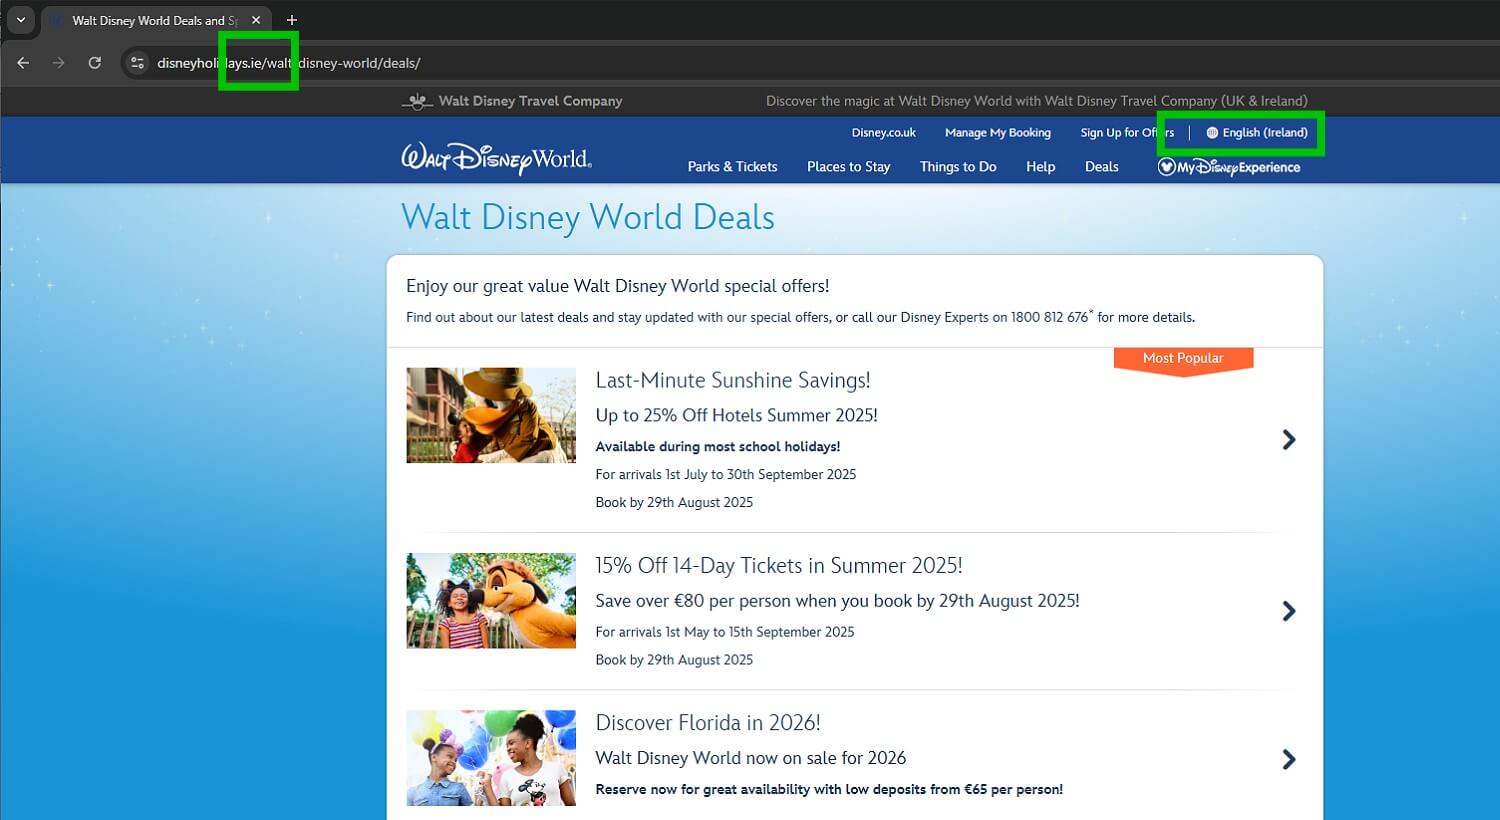1500x820 pixels.
Task: Click 'For arrivals 1st May to 15th September 2025'
Action: point(725,632)
